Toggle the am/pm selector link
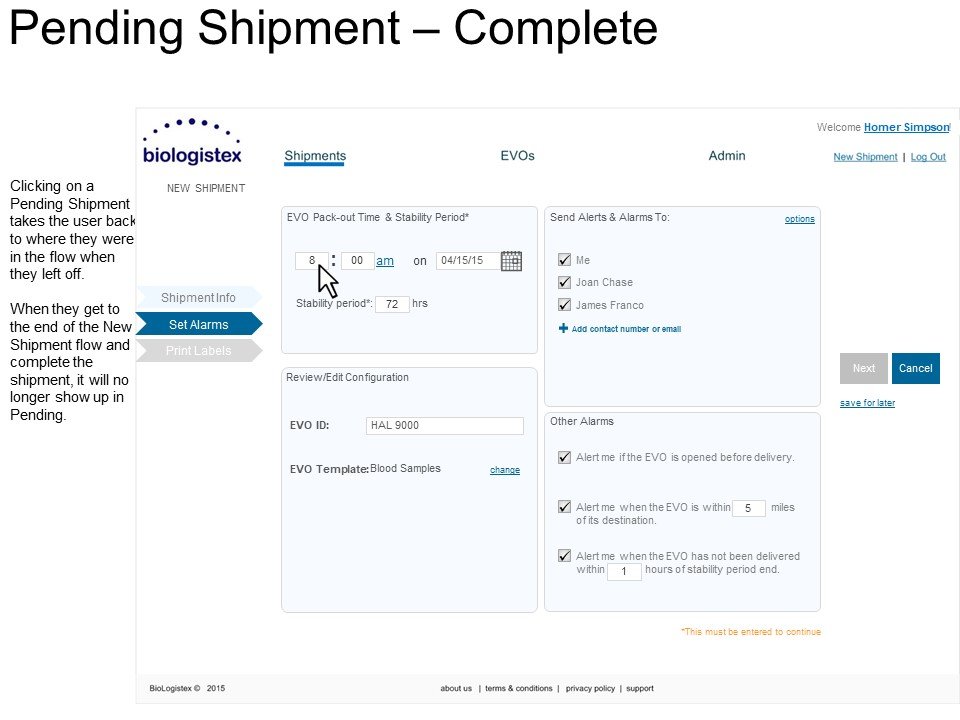Viewport: 960px width, 720px height. [384, 261]
